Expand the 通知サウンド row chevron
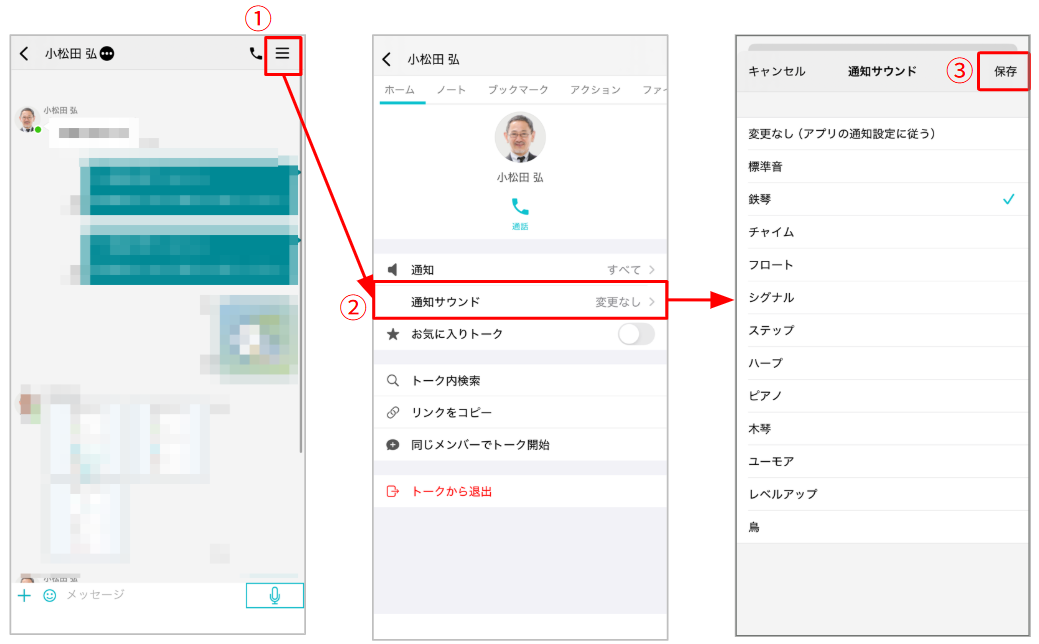The width and height of the screenshot is (1039, 644). (x=652, y=301)
